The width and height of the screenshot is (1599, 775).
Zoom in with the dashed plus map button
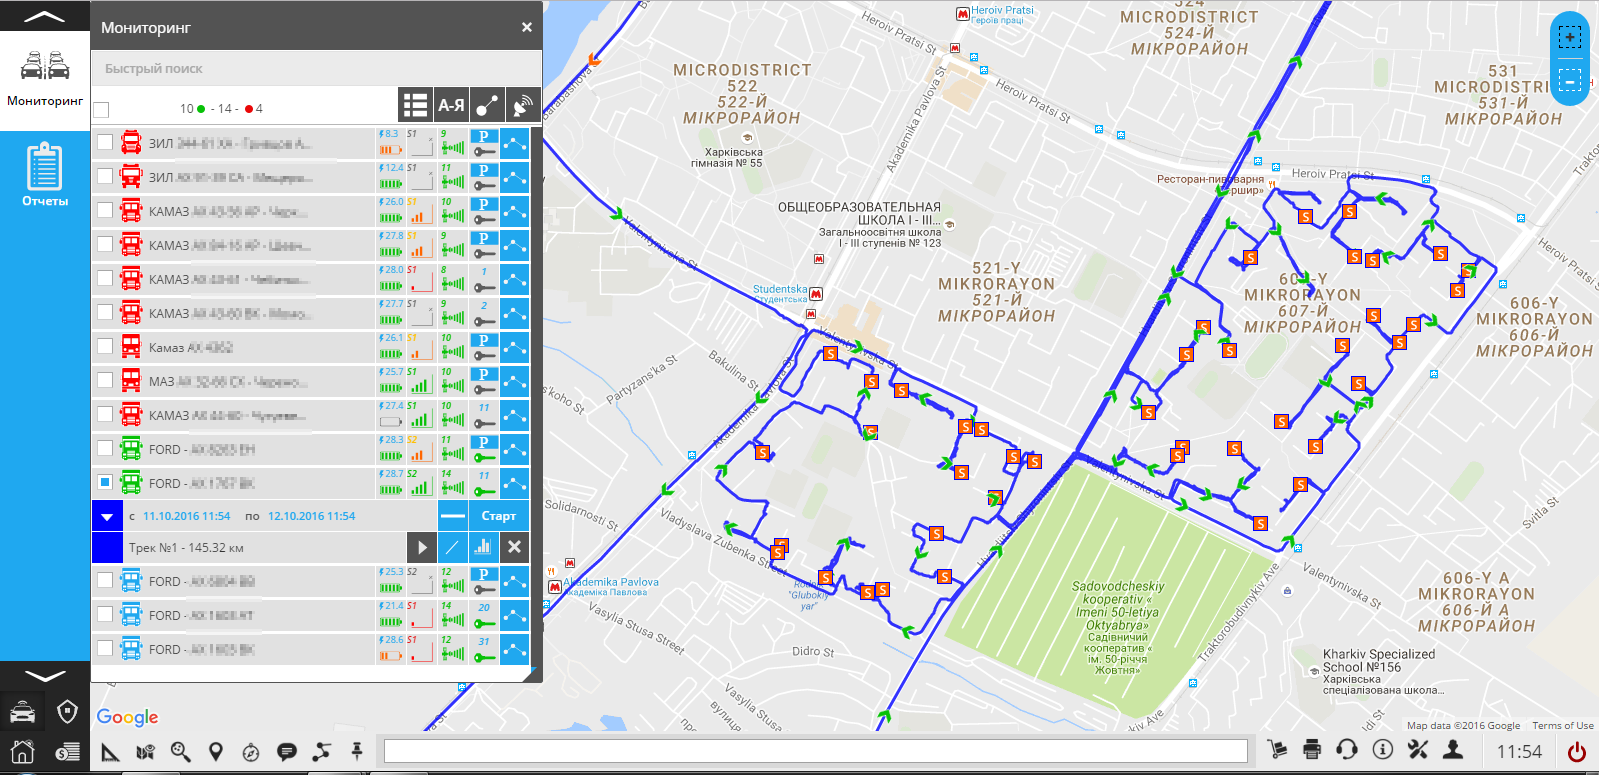click(x=1570, y=38)
